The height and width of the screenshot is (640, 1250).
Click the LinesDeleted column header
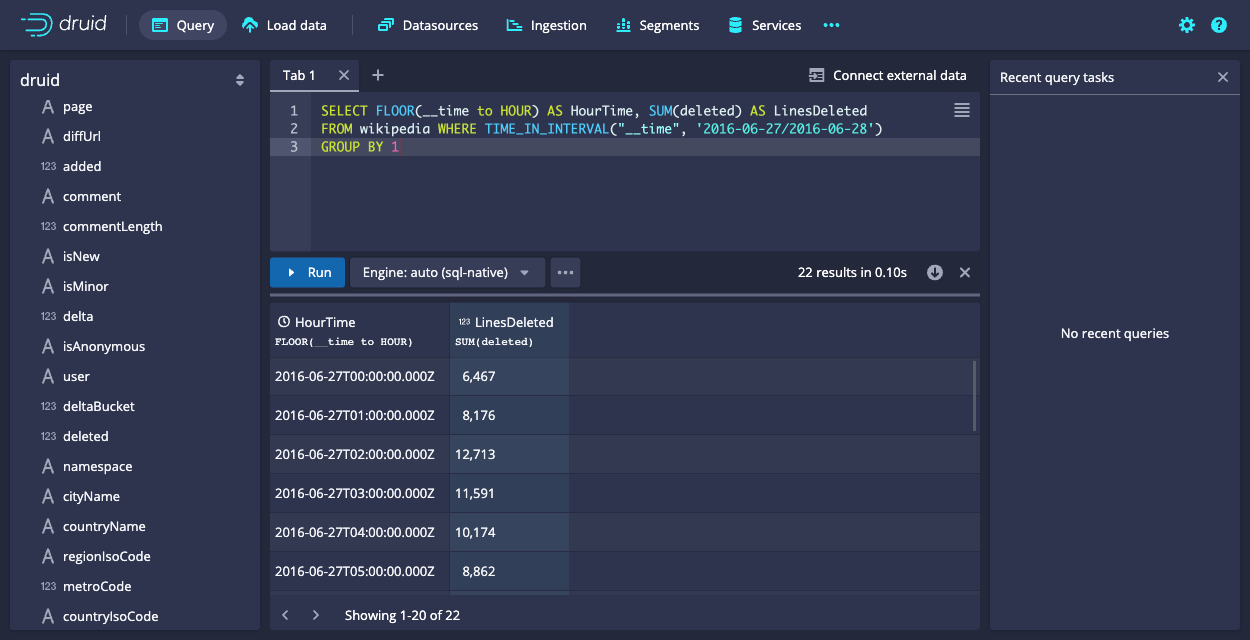(x=513, y=322)
